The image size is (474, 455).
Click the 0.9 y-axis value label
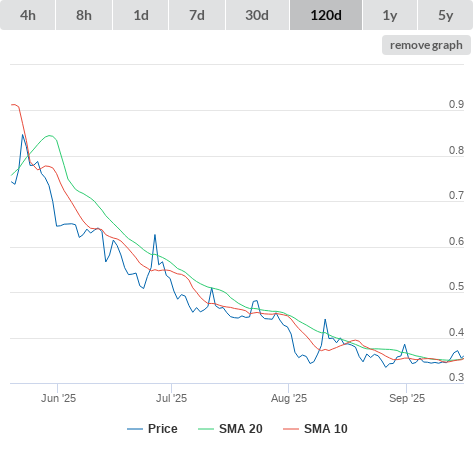point(456,104)
